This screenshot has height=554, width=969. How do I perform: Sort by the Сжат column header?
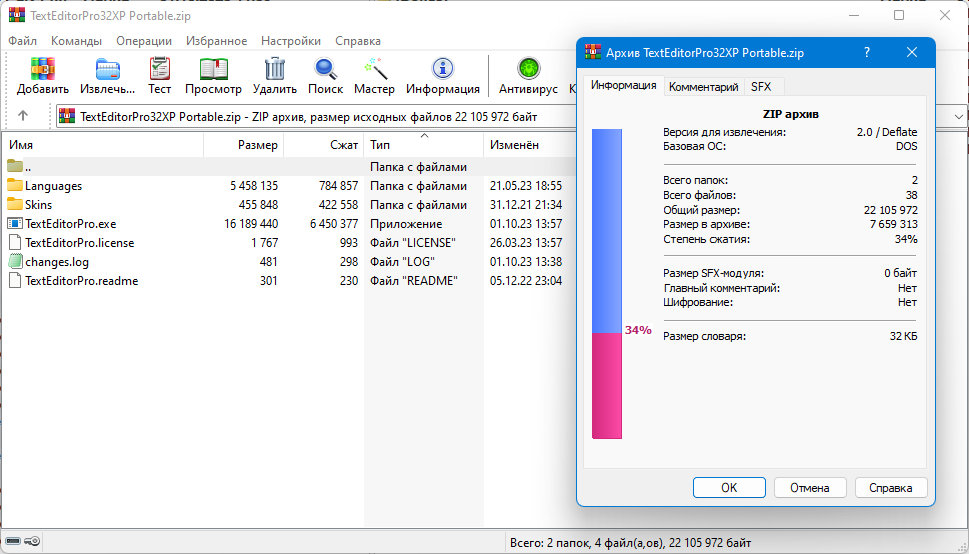tap(324, 145)
